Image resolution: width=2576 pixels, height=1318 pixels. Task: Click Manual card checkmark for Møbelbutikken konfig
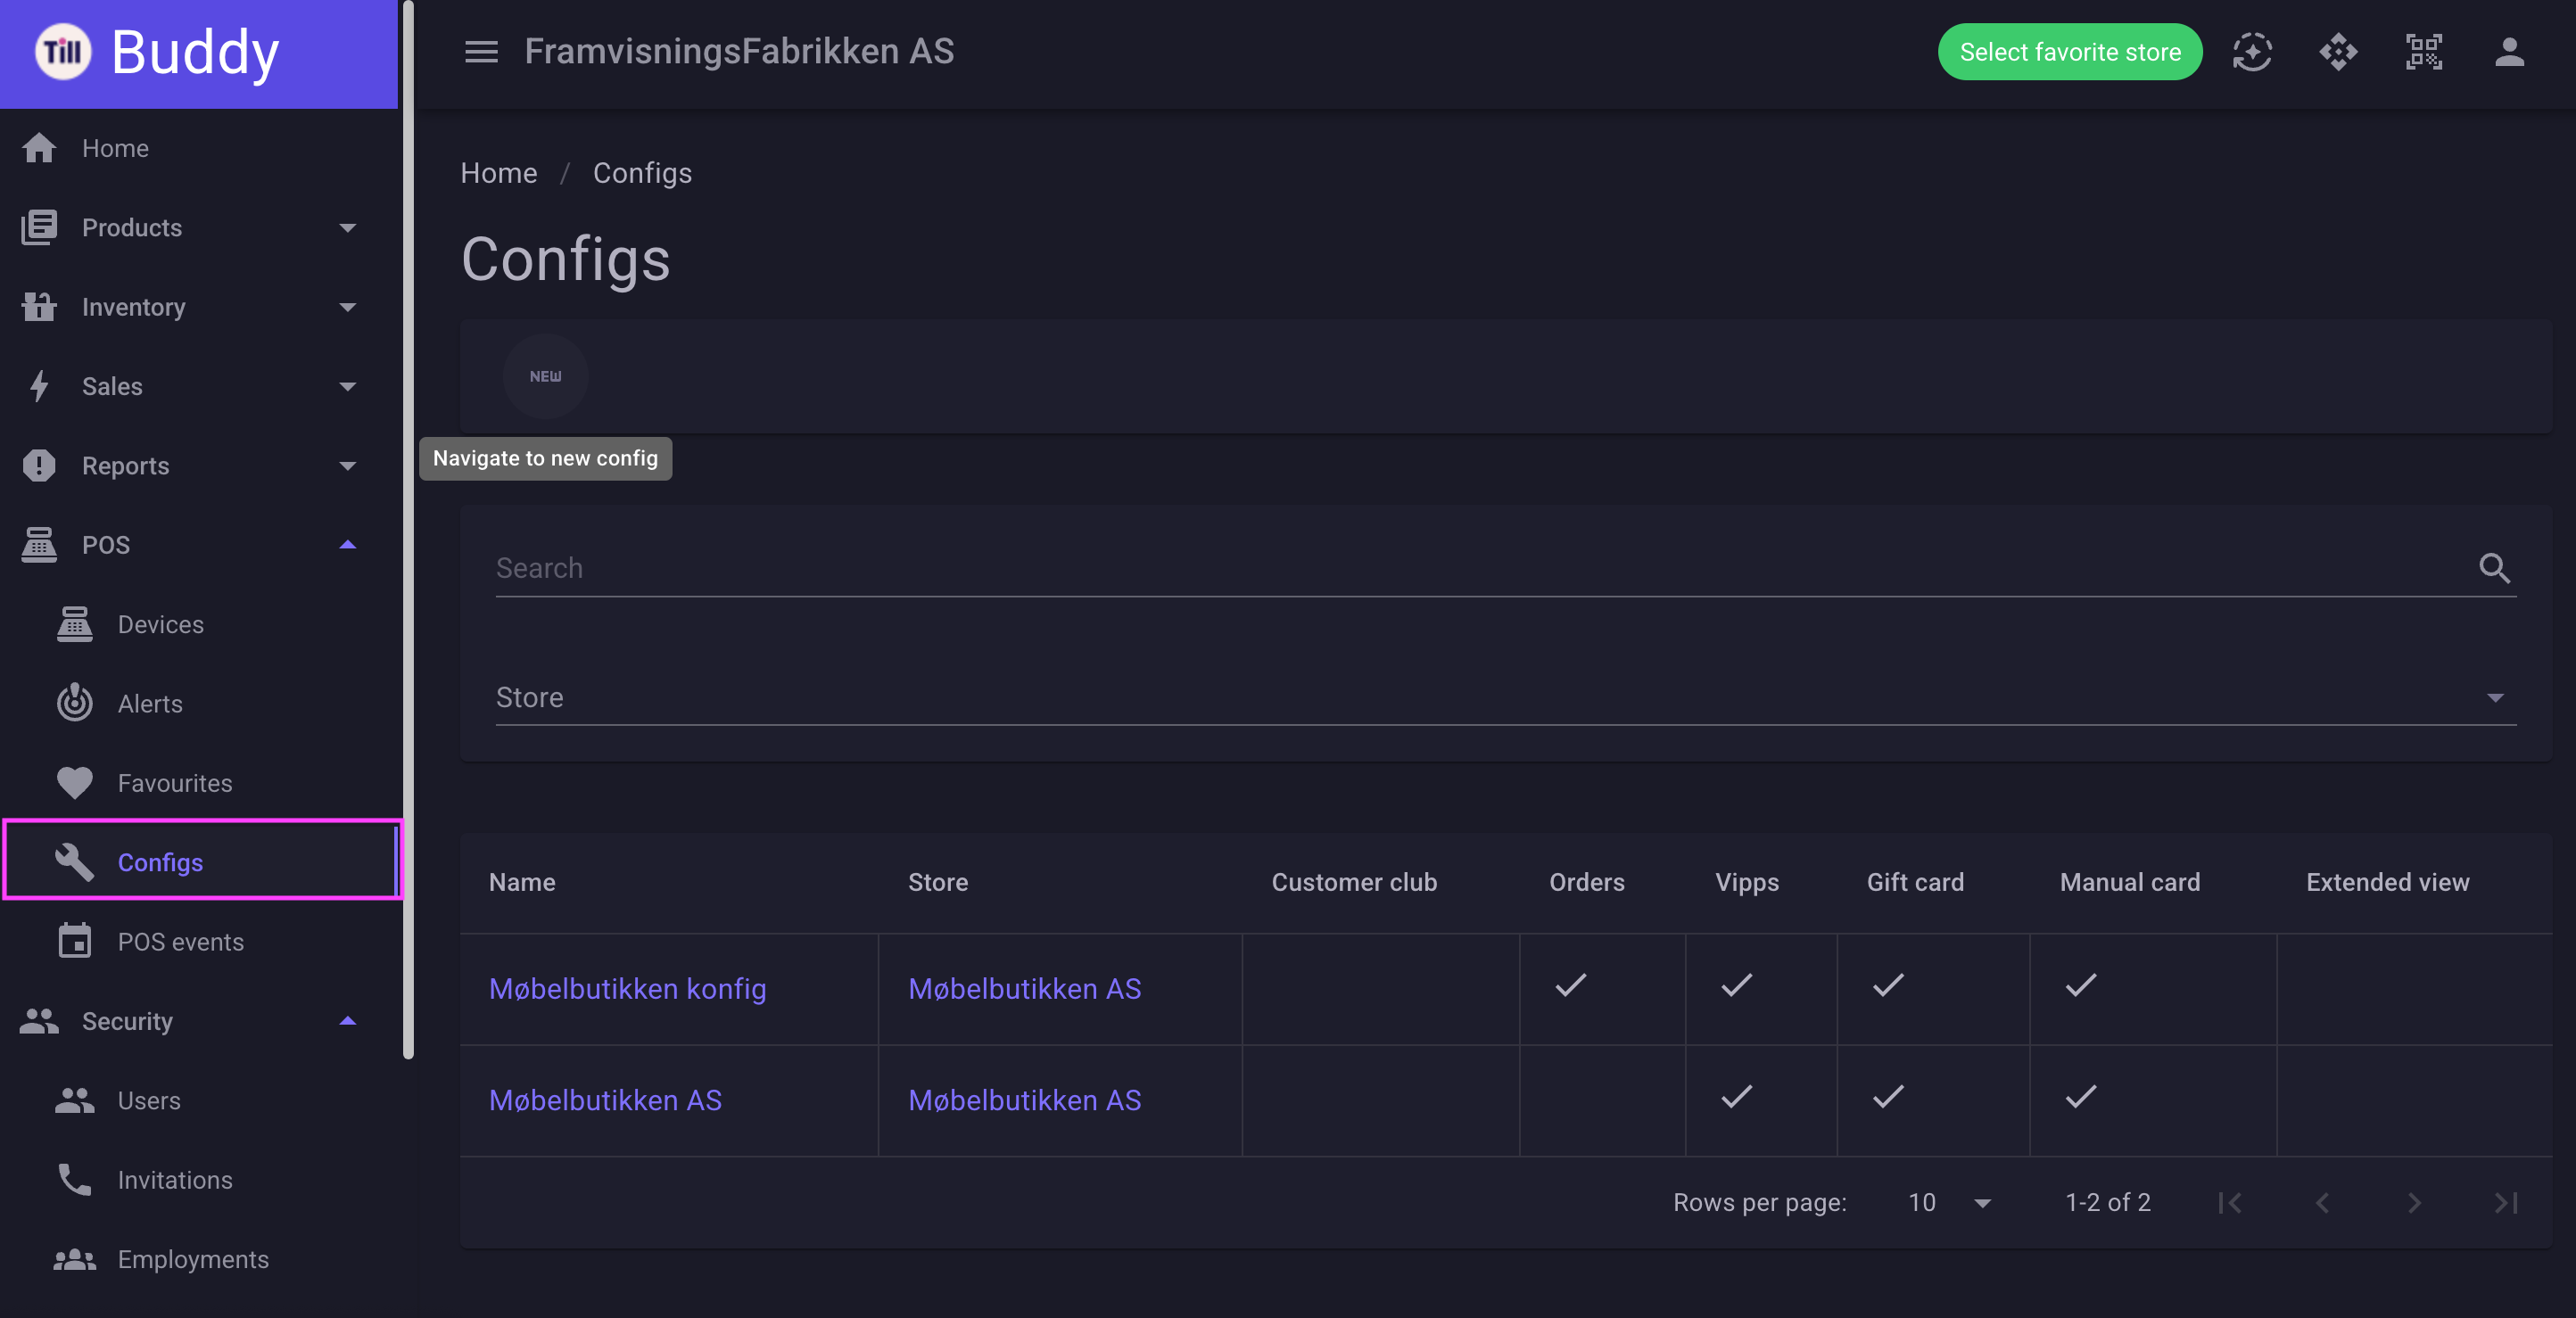coord(2081,986)
